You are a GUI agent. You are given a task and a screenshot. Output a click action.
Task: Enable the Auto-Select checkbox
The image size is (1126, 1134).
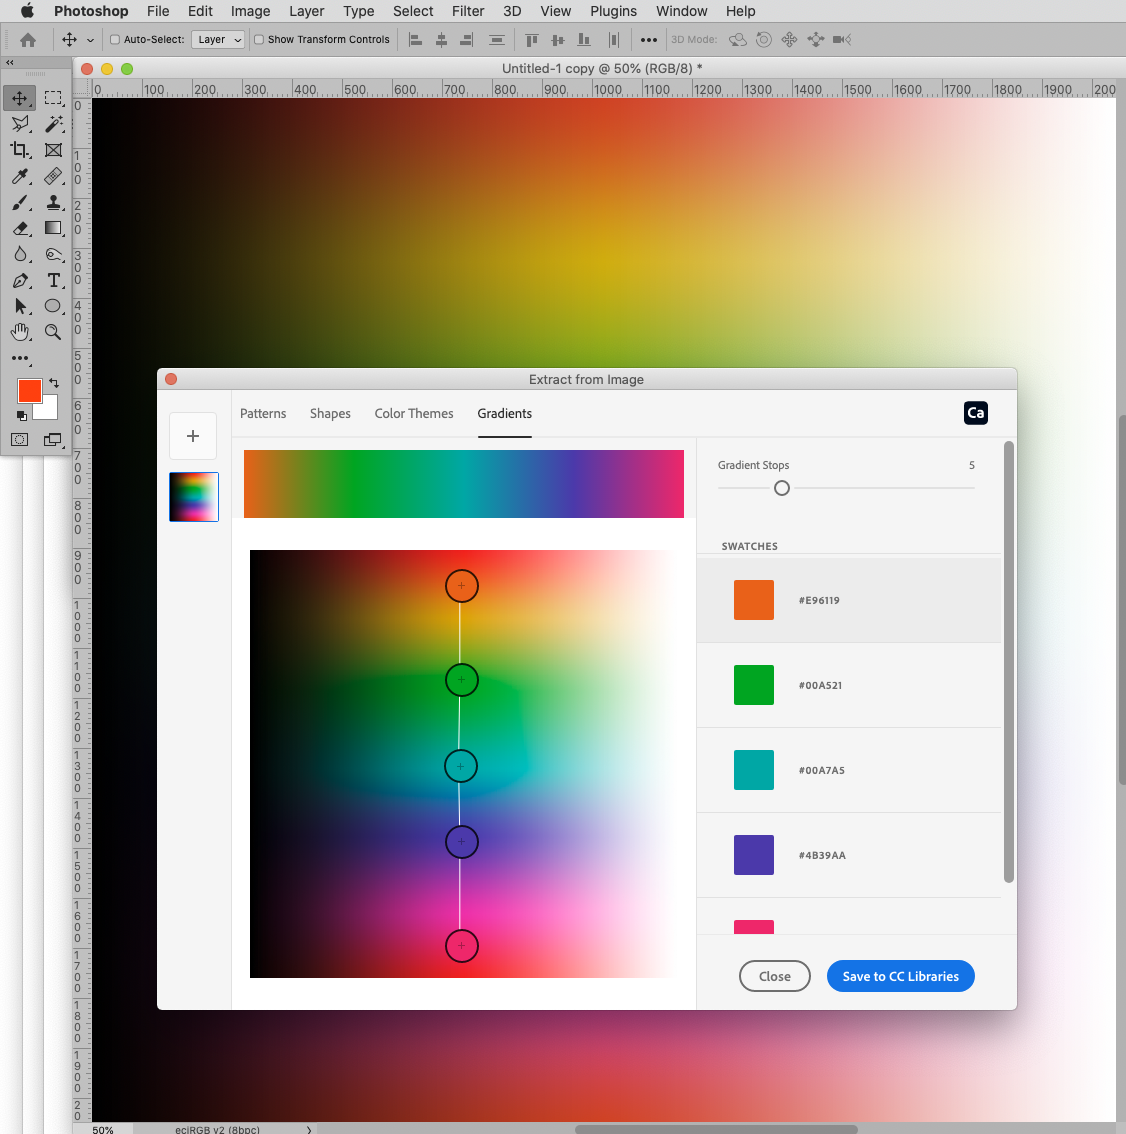[x=113, y=39]
